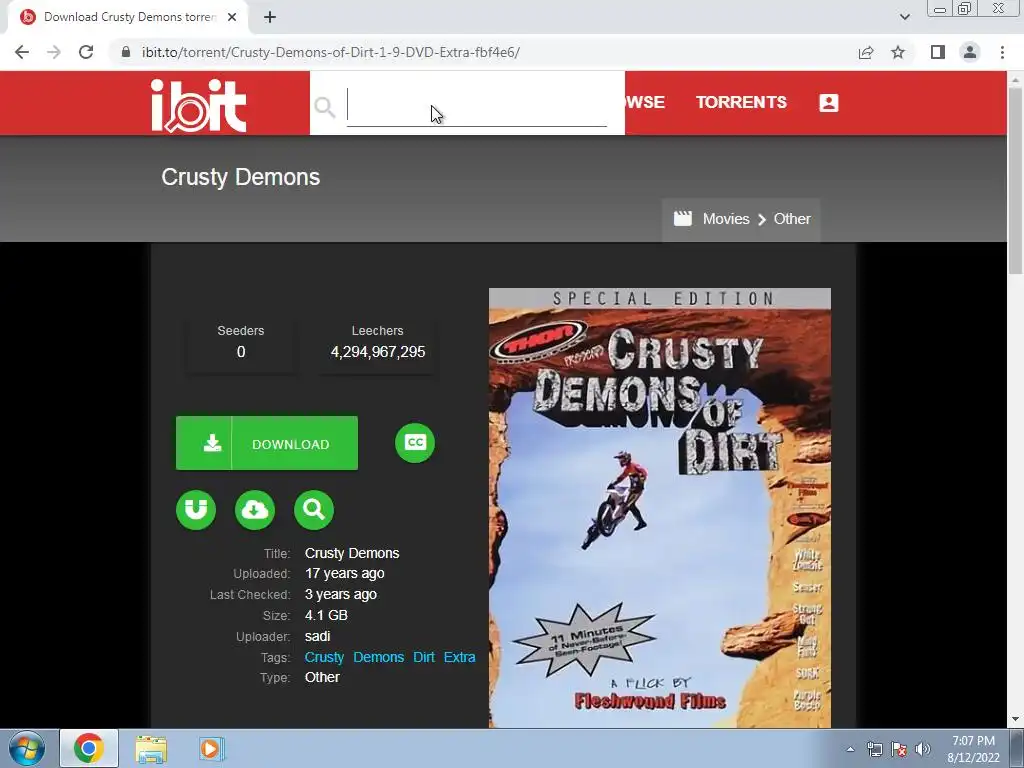Open the File Explorer taskbar icon

[x=152, y=748]
